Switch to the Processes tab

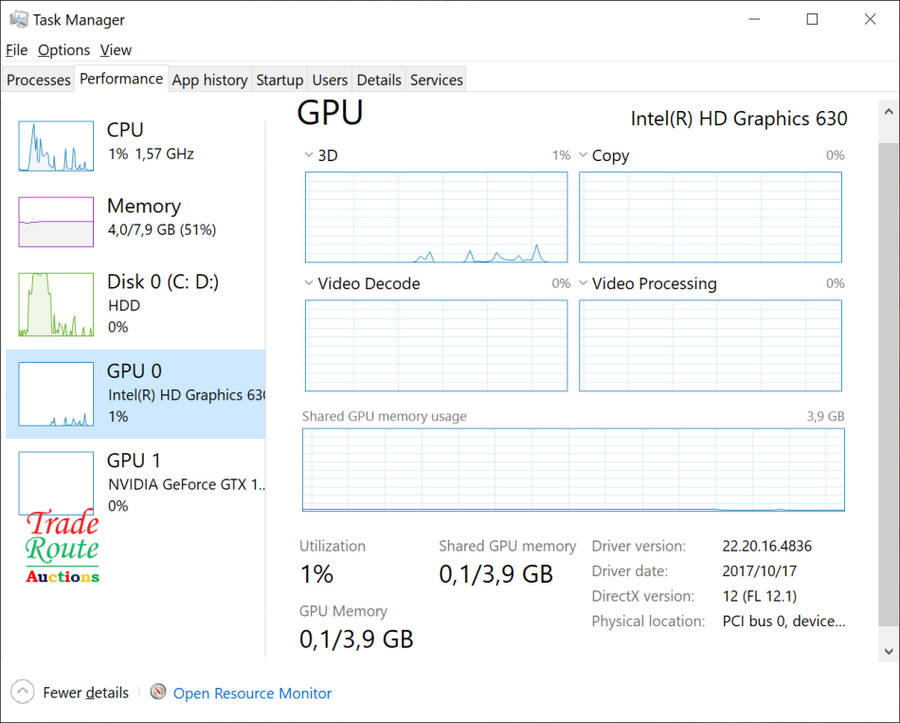tap(38, 80)
